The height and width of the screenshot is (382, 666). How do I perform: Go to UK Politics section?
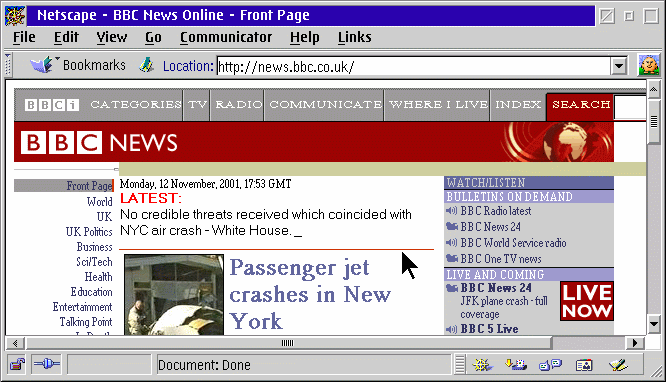point(89,232)
